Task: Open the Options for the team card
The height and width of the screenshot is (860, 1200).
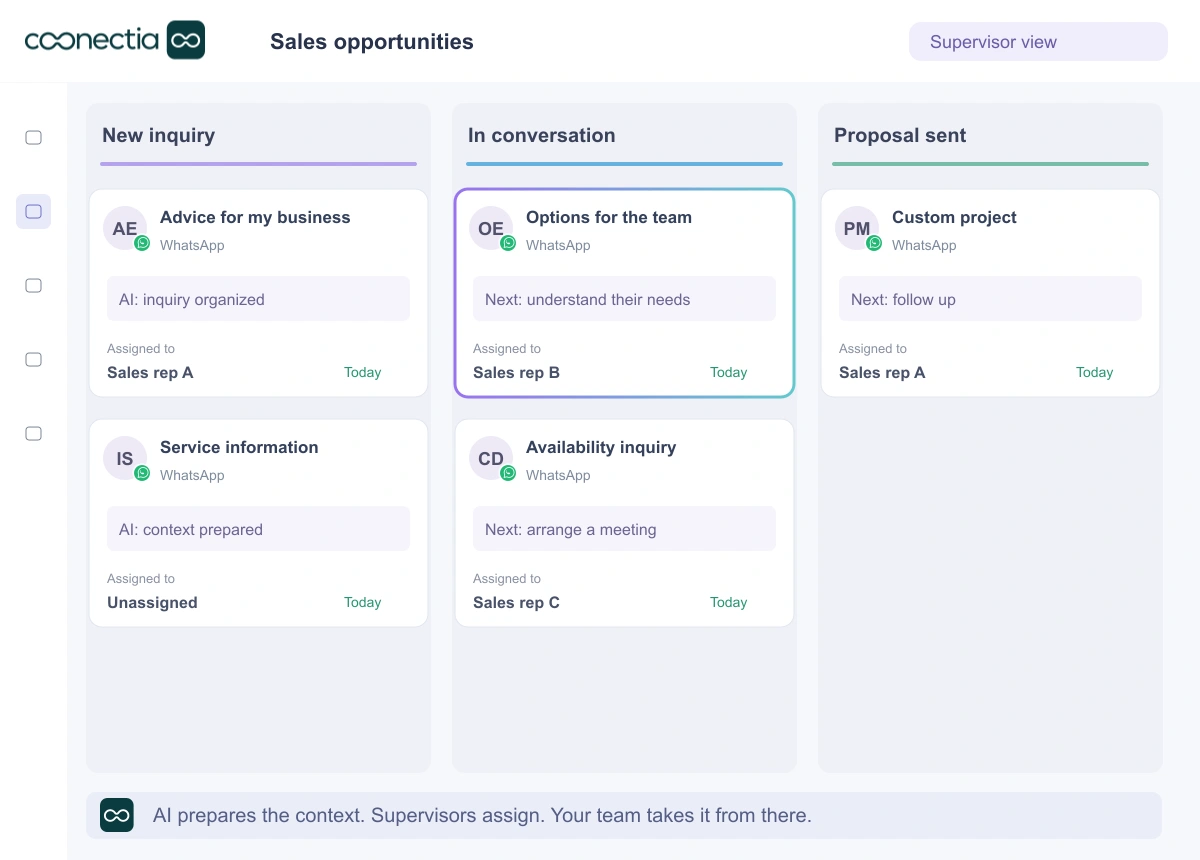Action: pyautogui.click(x=624, y=293)
